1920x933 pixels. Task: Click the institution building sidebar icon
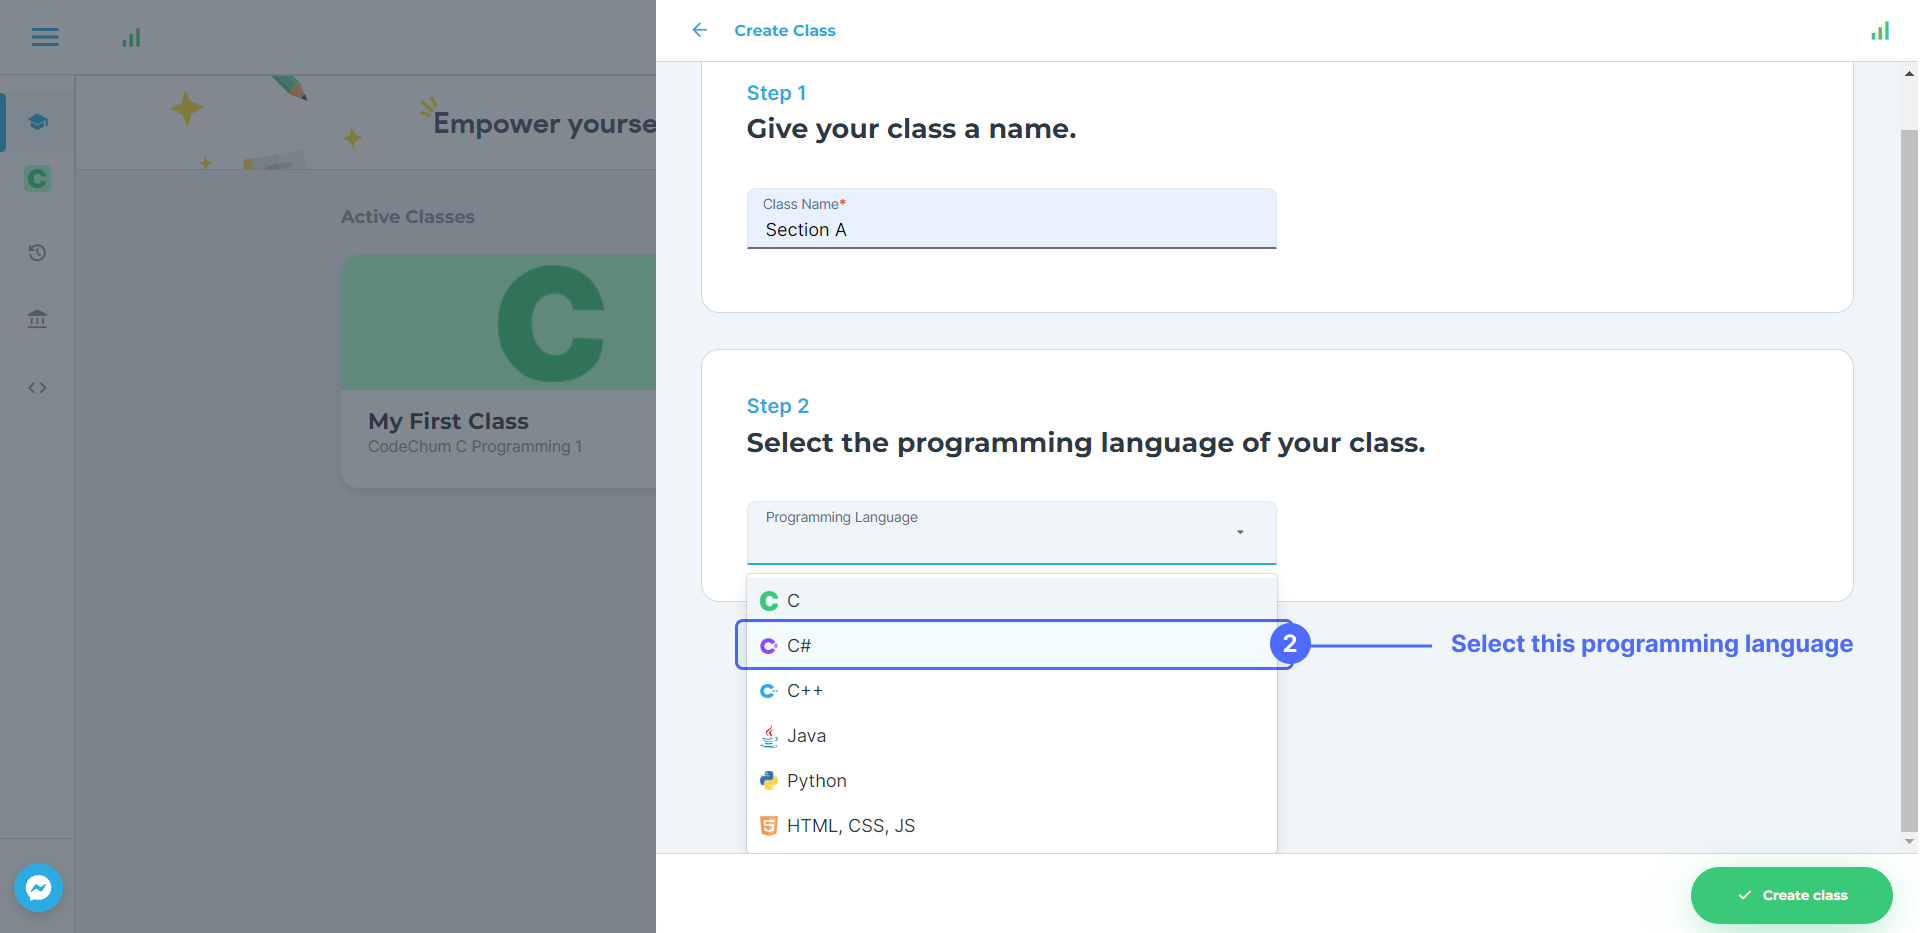[38, 319]
